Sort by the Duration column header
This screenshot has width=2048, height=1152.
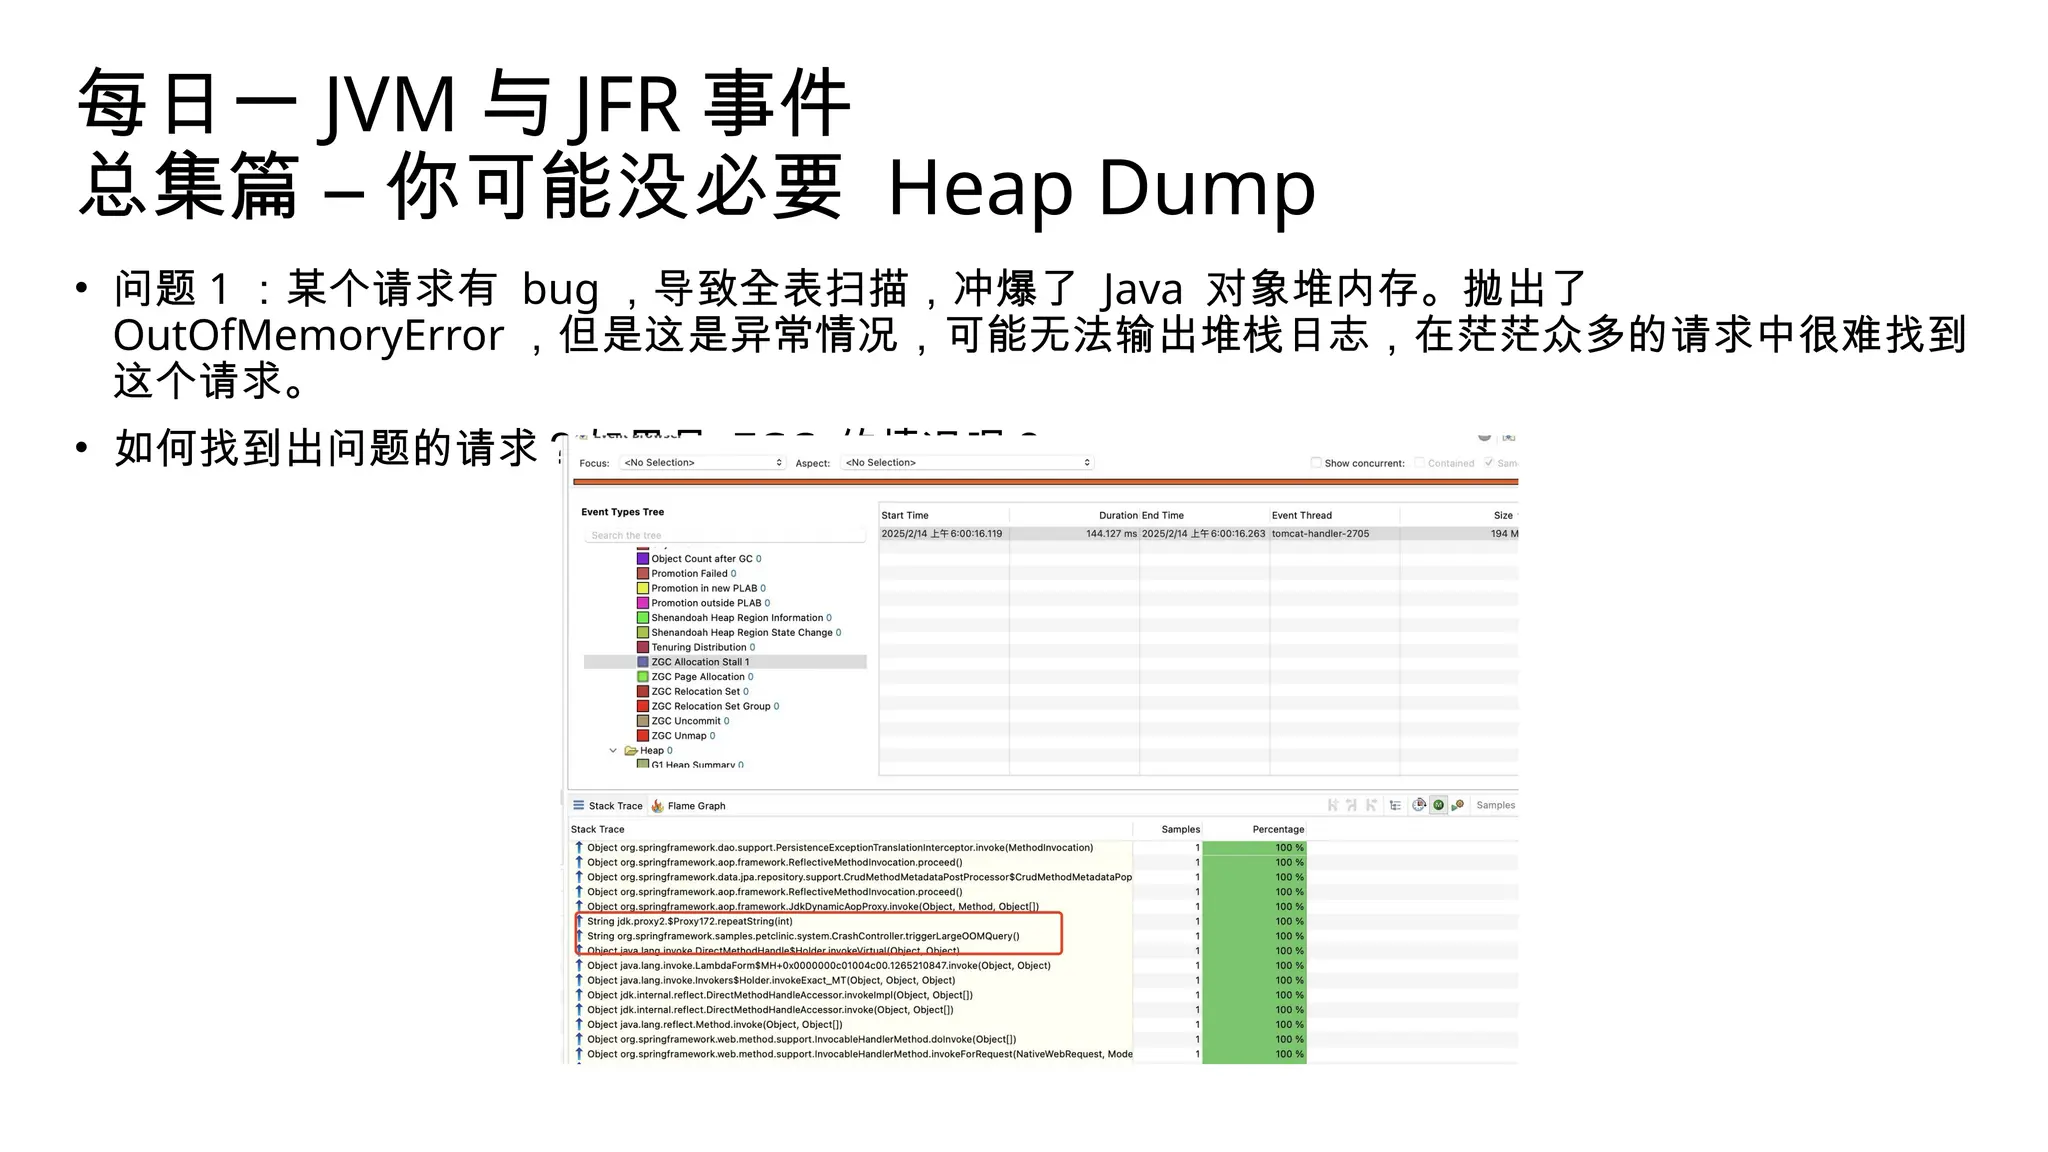coord(1074,516)
